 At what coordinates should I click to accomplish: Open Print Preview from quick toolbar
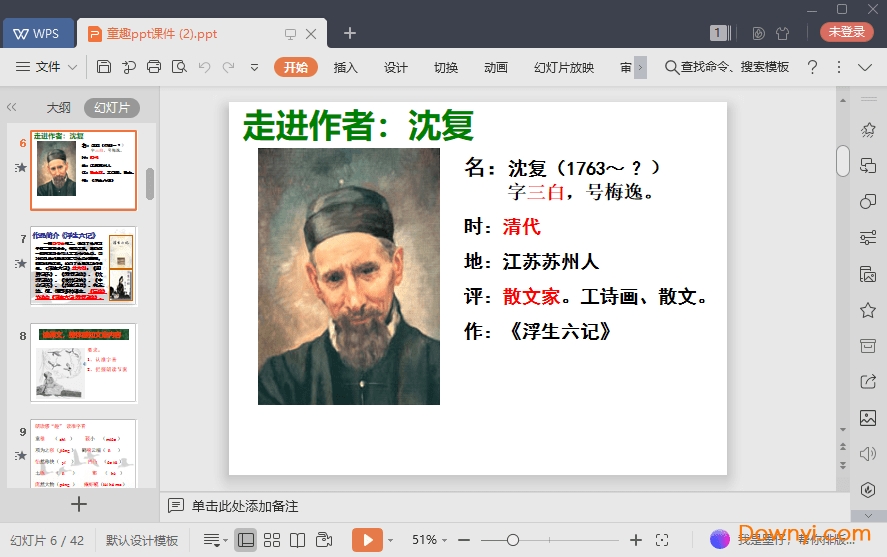tap(179, 67)
